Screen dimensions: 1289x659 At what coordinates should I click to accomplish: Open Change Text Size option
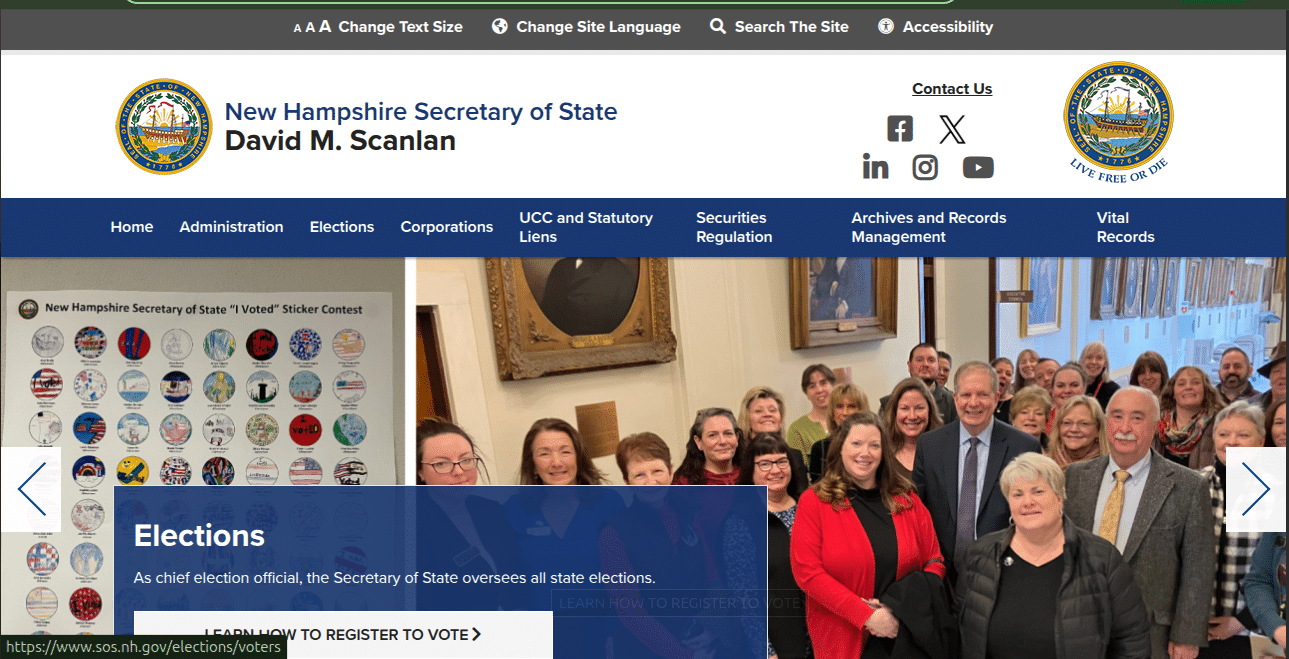click(378, 27)
